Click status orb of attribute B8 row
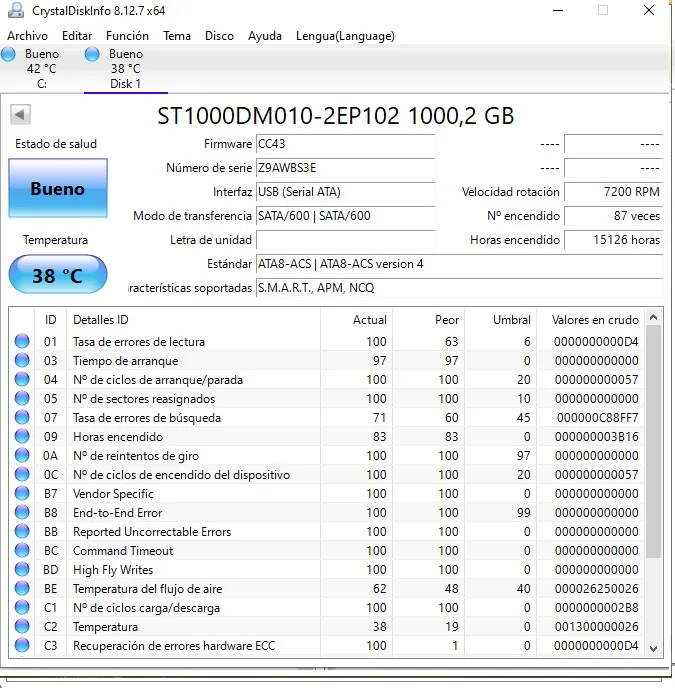 (x=22, y=512)
